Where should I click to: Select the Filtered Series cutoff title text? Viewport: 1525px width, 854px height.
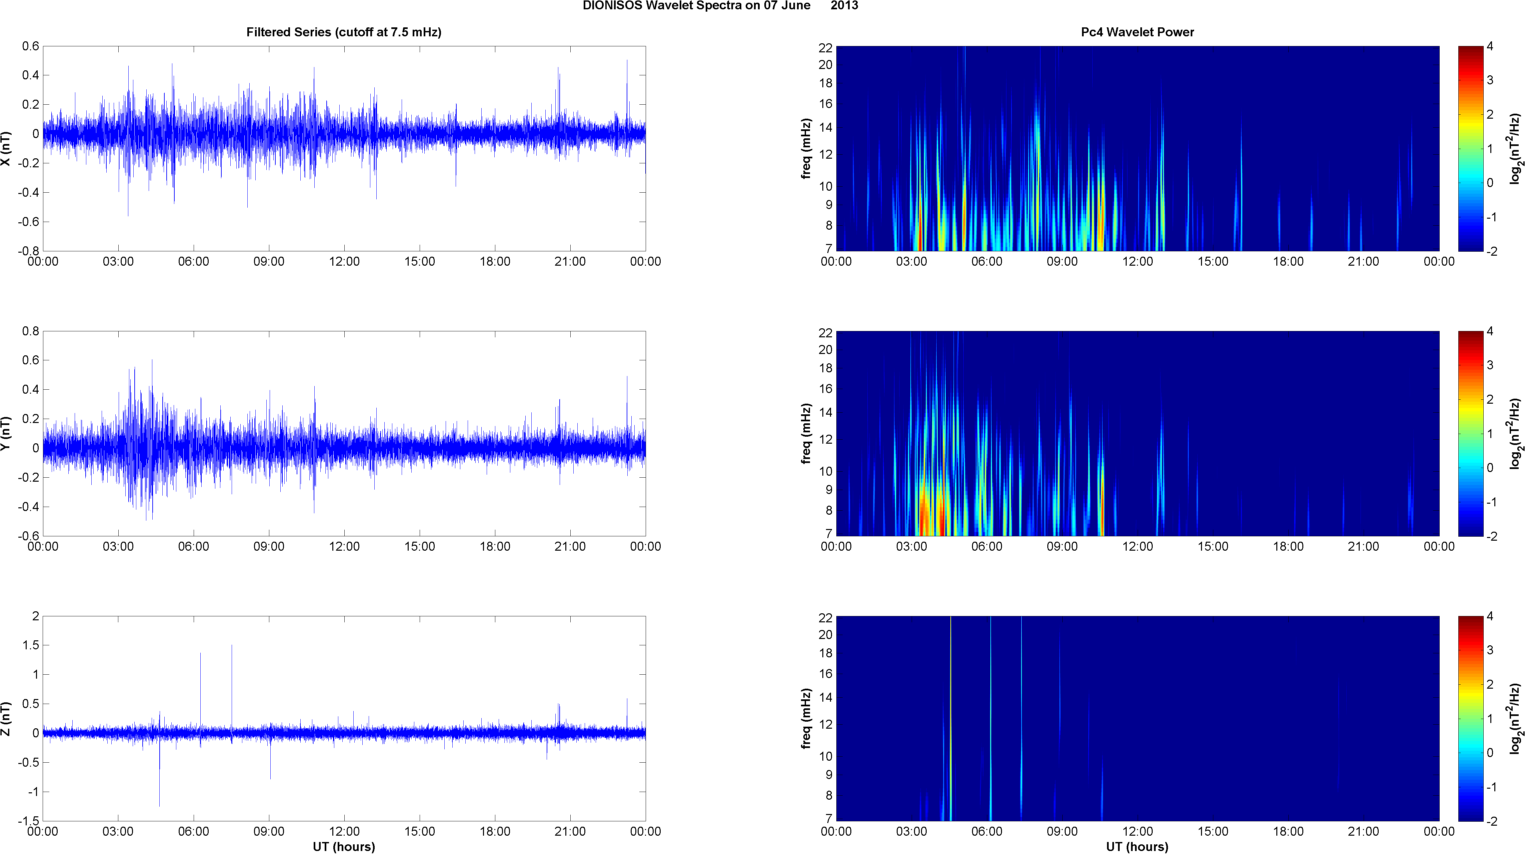(343, 32)
